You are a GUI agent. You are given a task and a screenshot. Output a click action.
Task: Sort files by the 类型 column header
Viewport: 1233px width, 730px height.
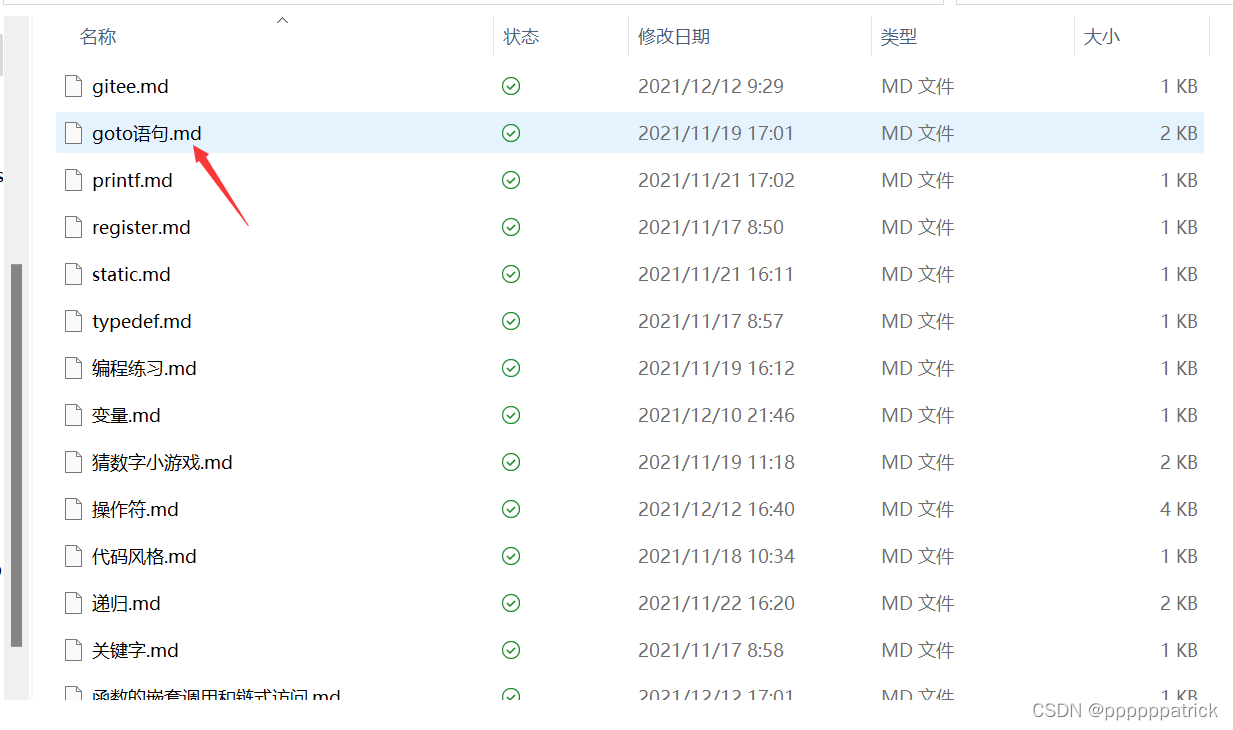[x=898, y=37]
